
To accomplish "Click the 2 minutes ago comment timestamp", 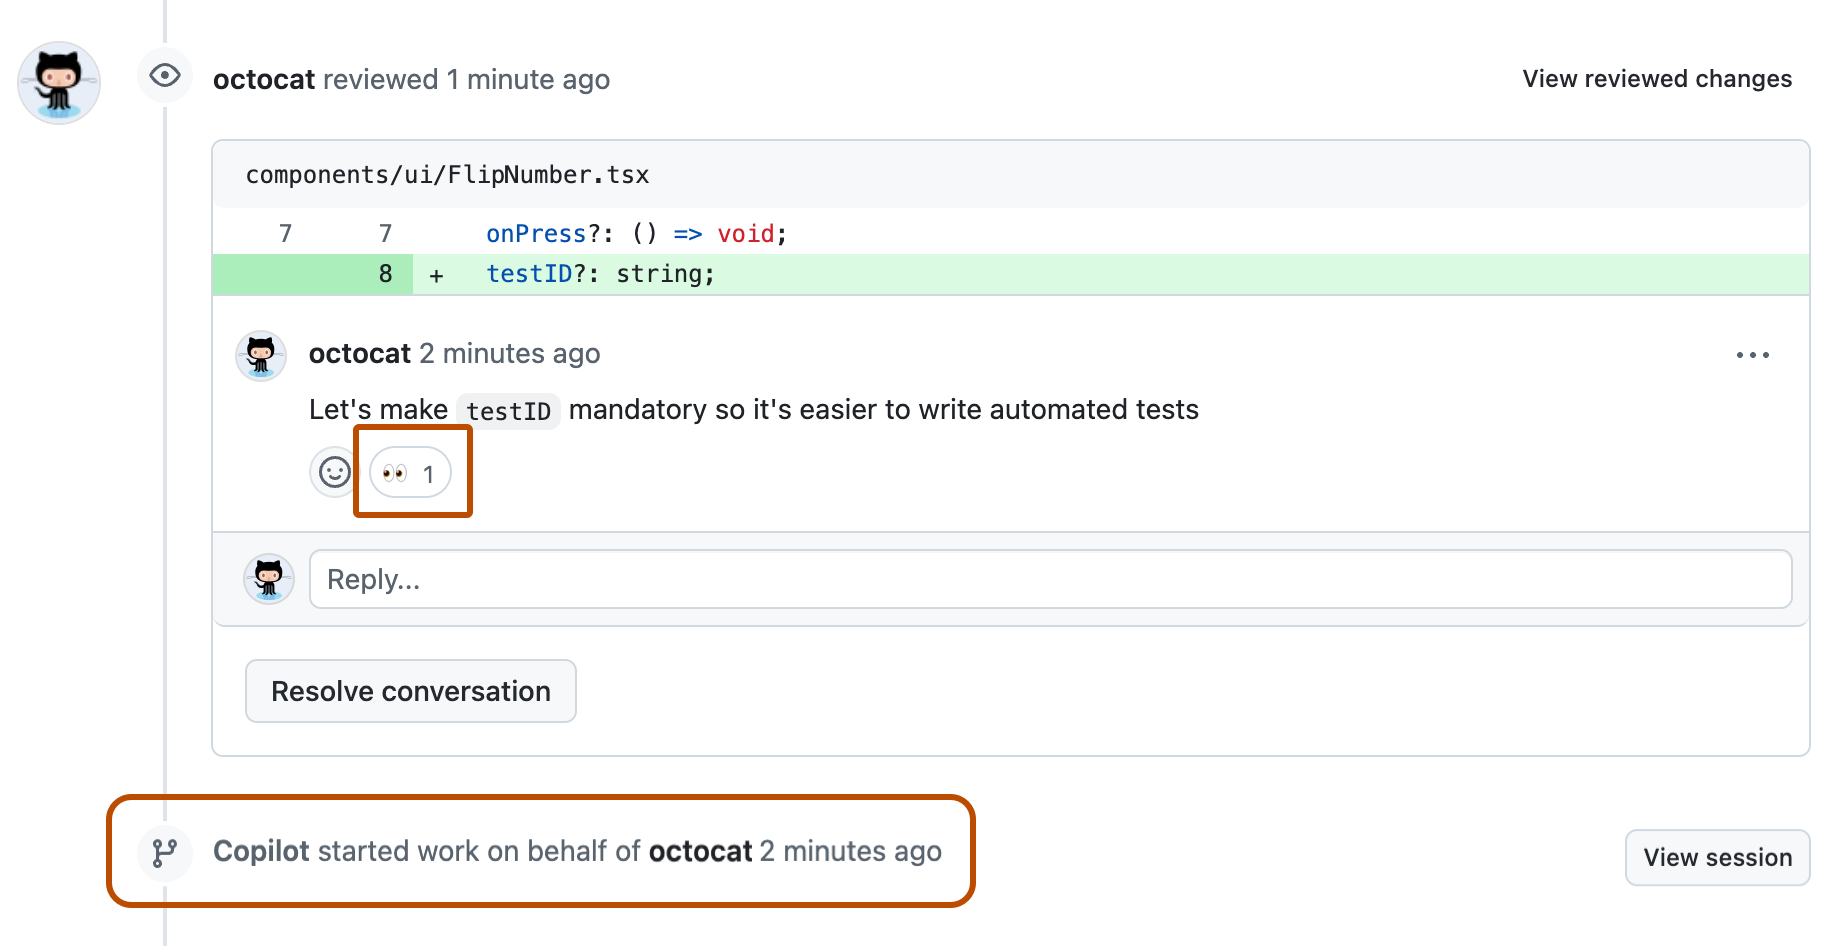I will [x=510, y=353].
